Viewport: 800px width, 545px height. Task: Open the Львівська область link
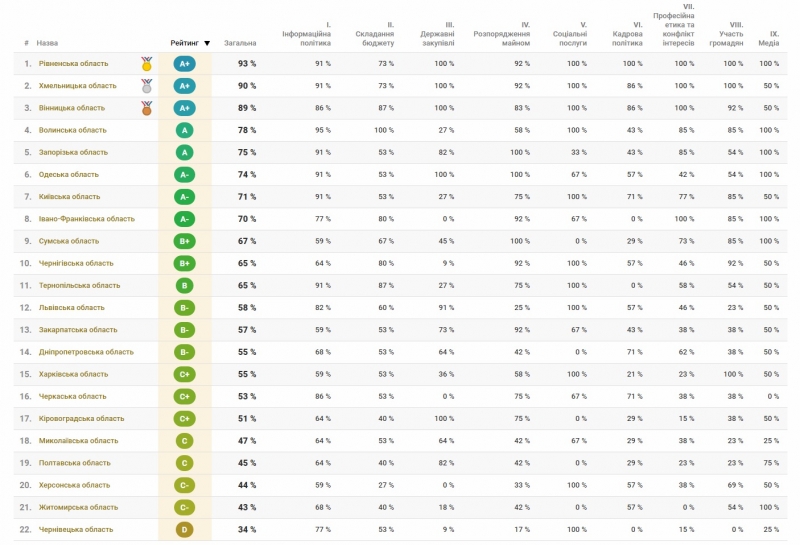point(71,308)
